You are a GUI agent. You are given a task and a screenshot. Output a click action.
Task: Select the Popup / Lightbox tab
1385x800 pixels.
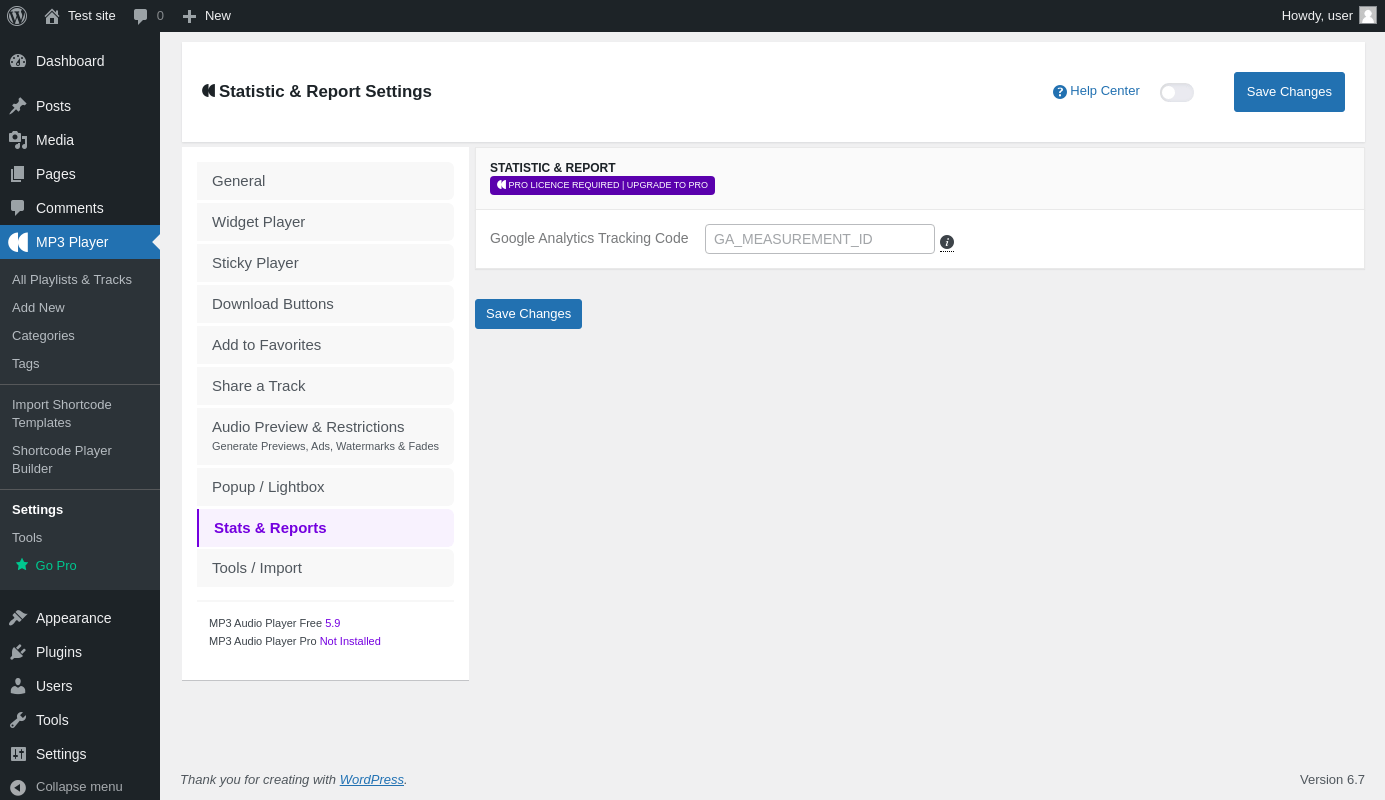(325, 487)
